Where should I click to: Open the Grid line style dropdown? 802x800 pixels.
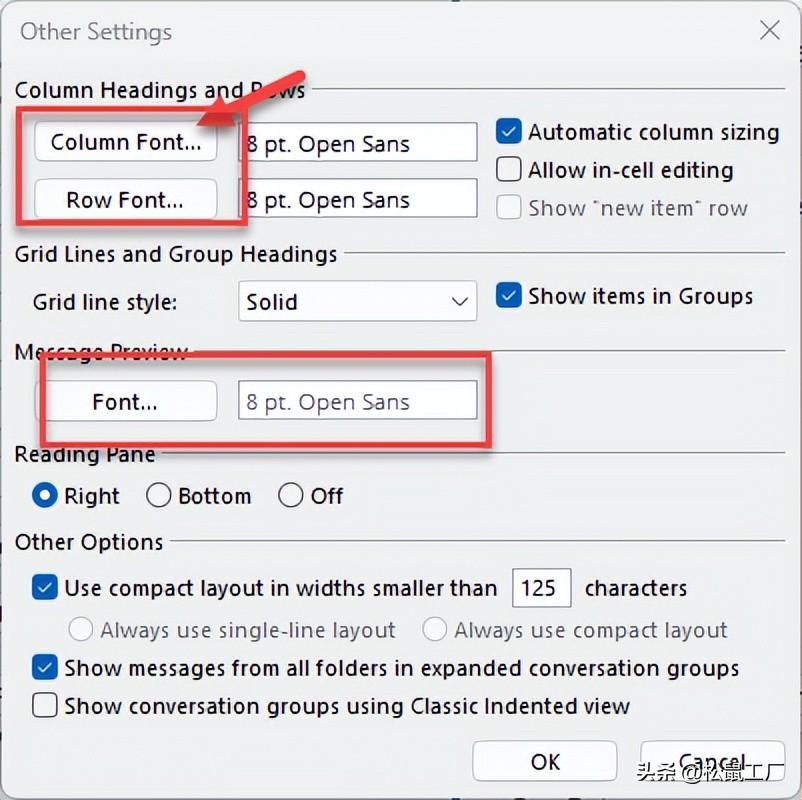click(x=357, y=301)
